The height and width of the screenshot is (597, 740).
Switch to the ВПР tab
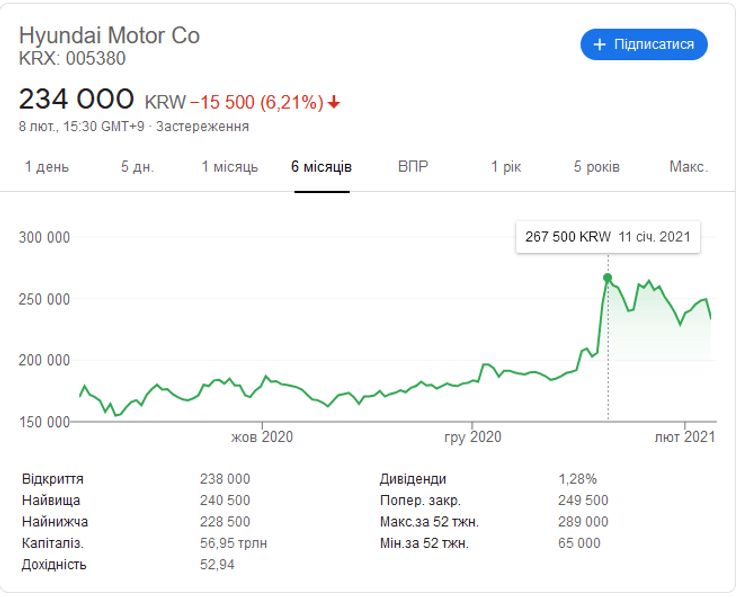[x=413, y=167]
